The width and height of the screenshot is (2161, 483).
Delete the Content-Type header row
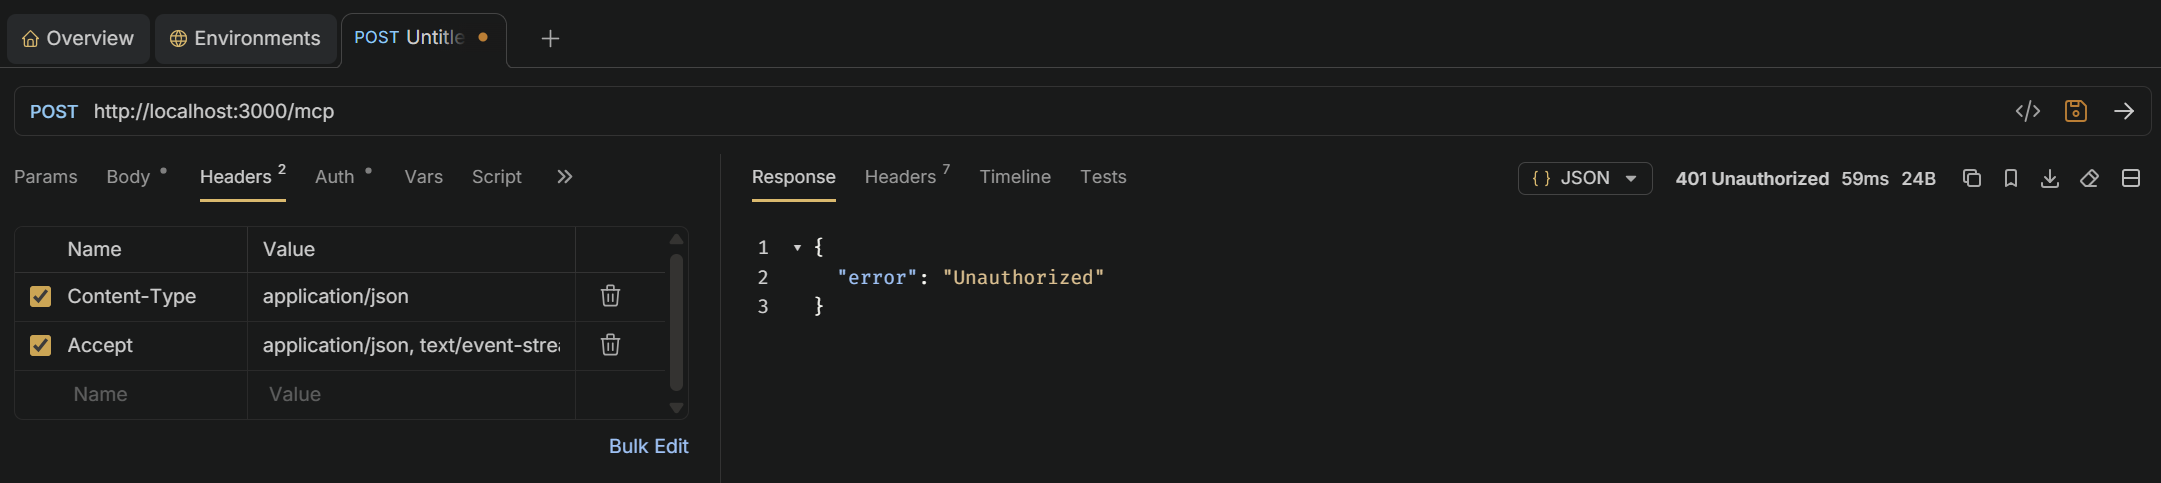tap(610, 296)
